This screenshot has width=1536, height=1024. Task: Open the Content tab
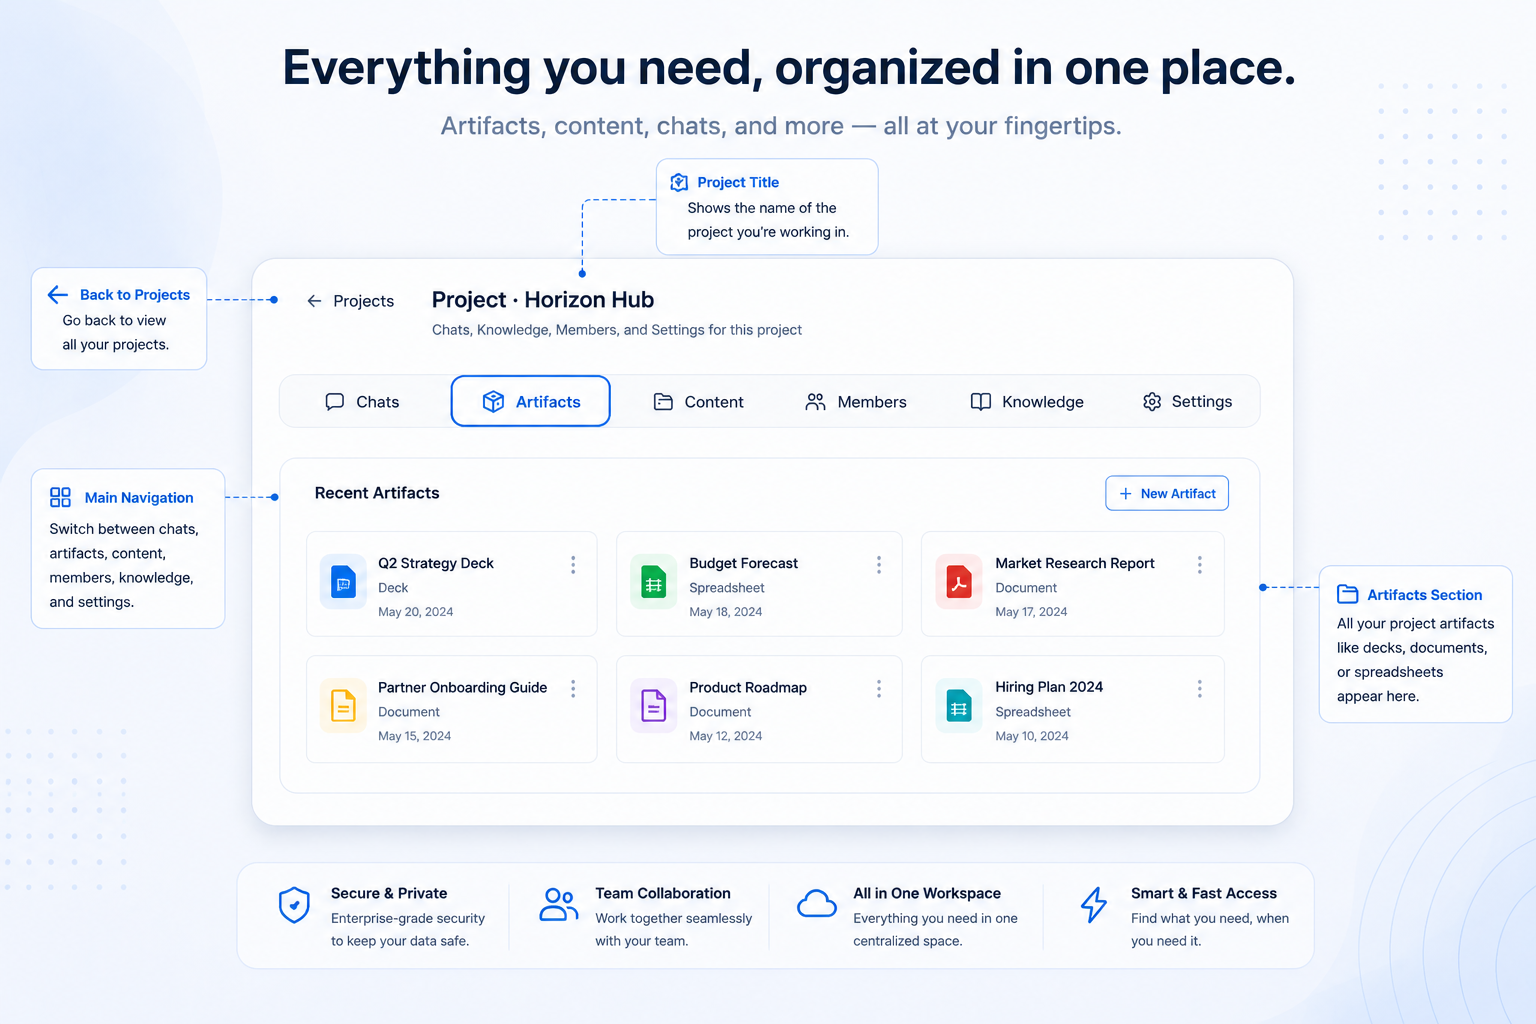(x=698, y=402)
